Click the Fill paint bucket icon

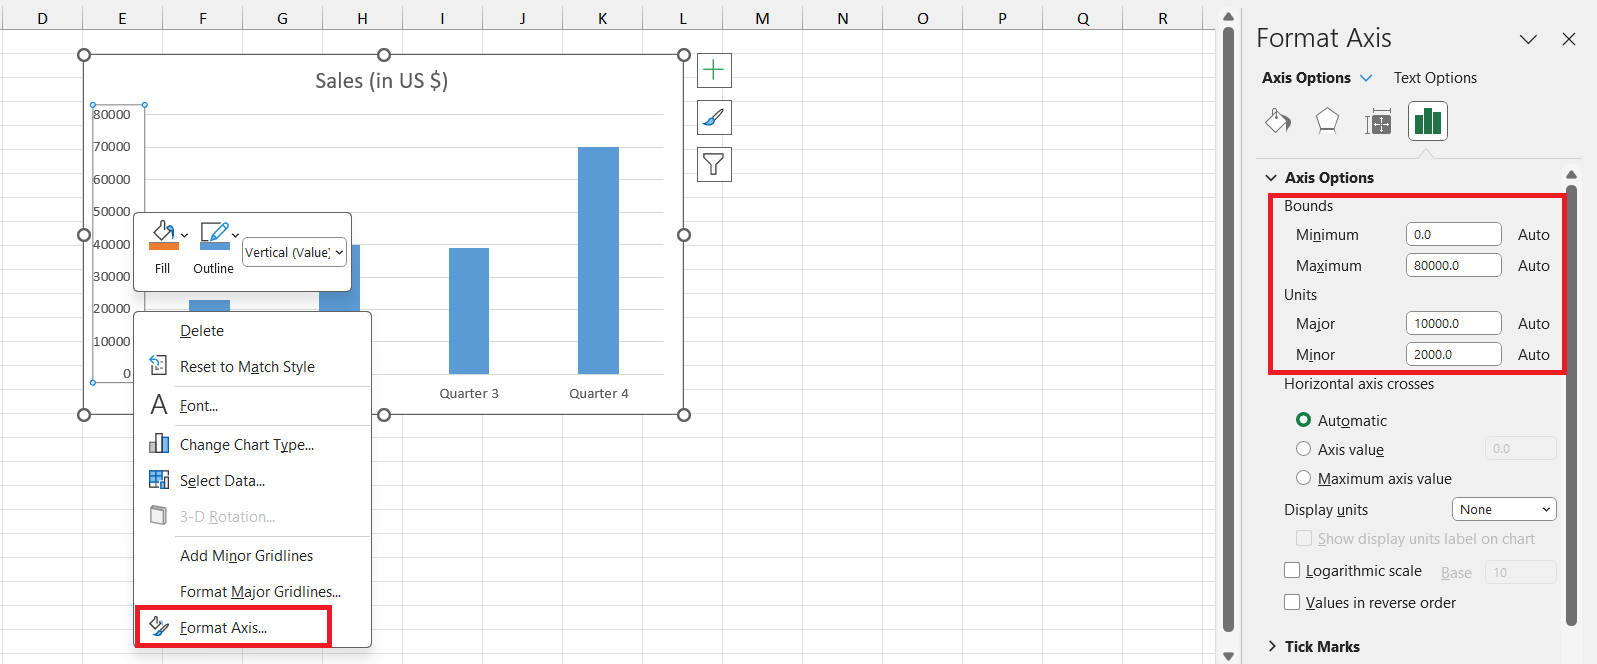tap(163, 235)
